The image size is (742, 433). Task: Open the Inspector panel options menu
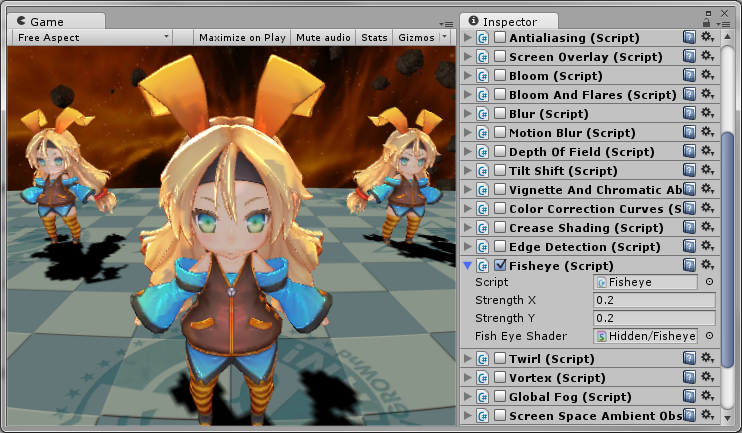point(723,24)
